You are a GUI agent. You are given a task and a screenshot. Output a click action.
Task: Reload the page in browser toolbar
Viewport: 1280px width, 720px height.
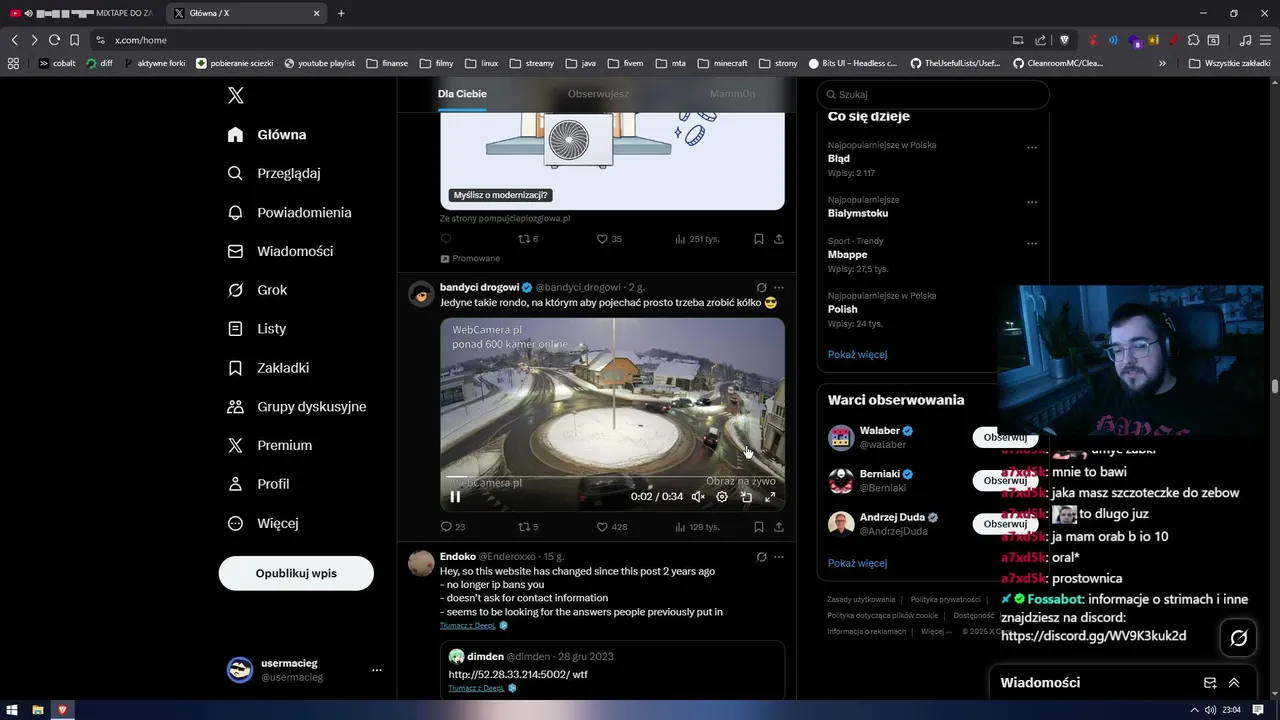tap(54, 40)
